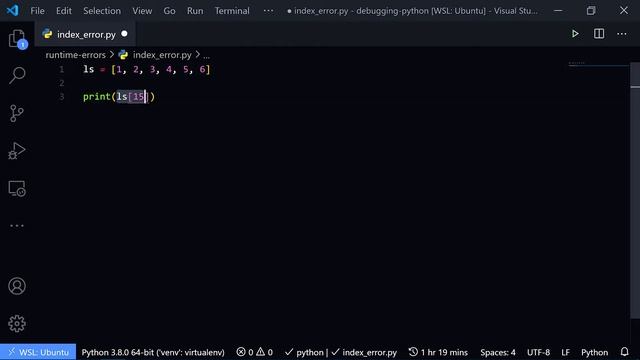Open the Edit menu

(64, 11)
